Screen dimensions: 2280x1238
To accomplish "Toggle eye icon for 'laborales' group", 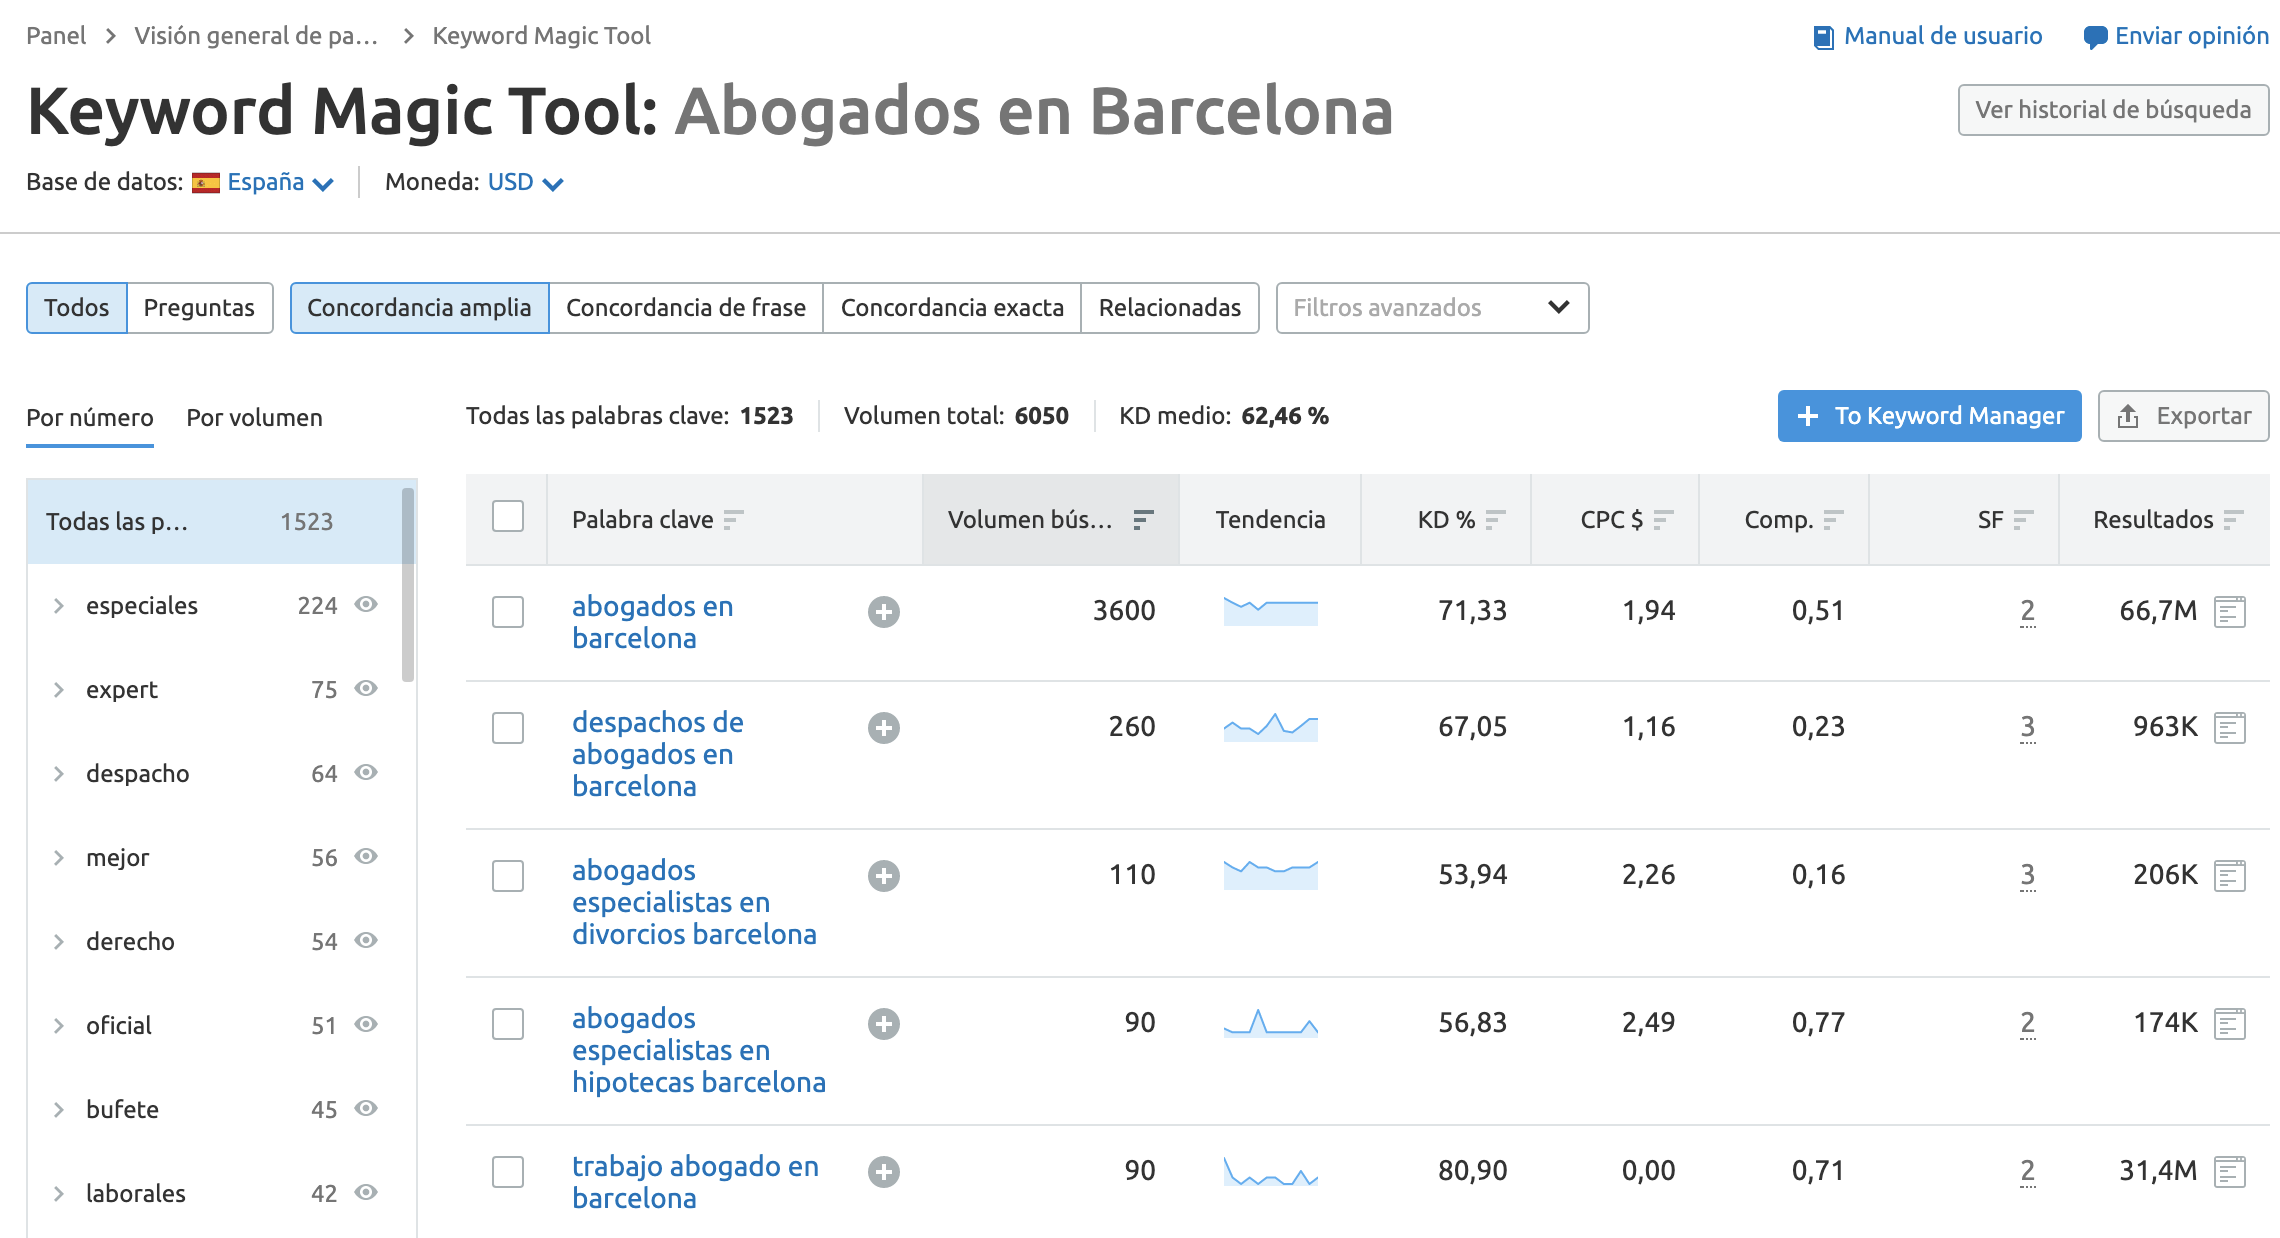I will [x=367, y=1192].
